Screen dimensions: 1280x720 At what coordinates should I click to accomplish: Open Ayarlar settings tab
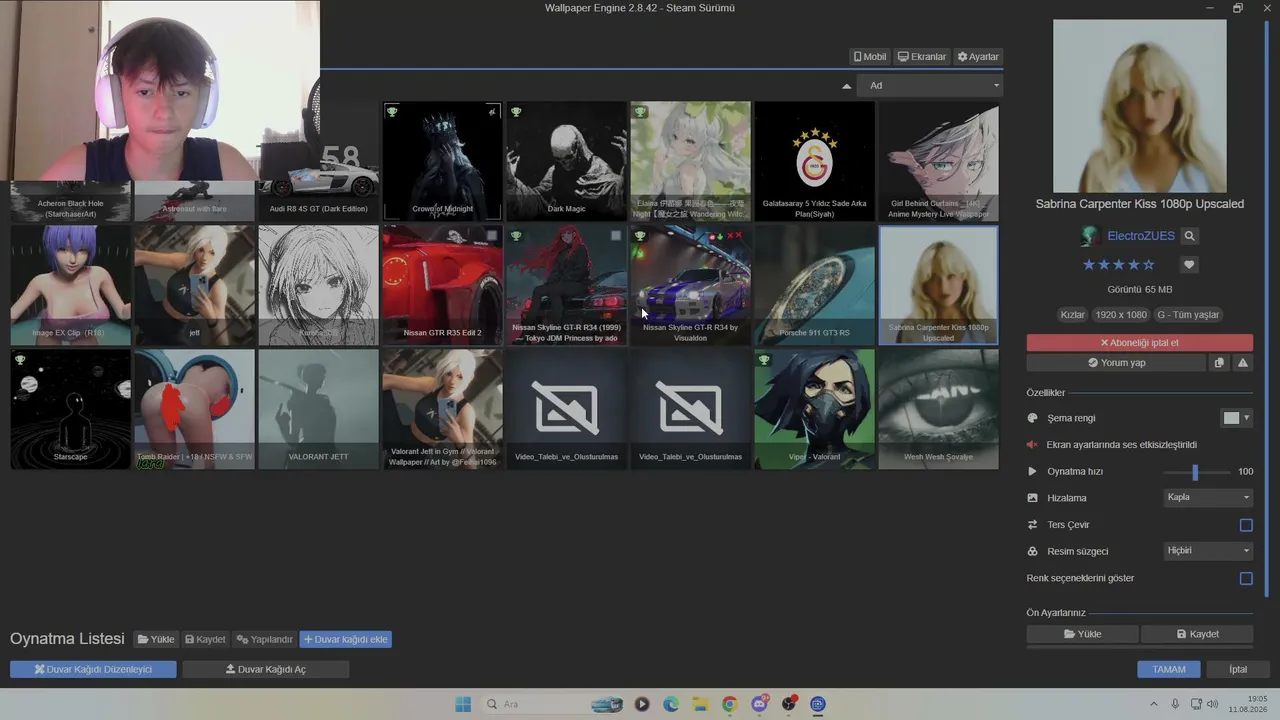[978, 57]
